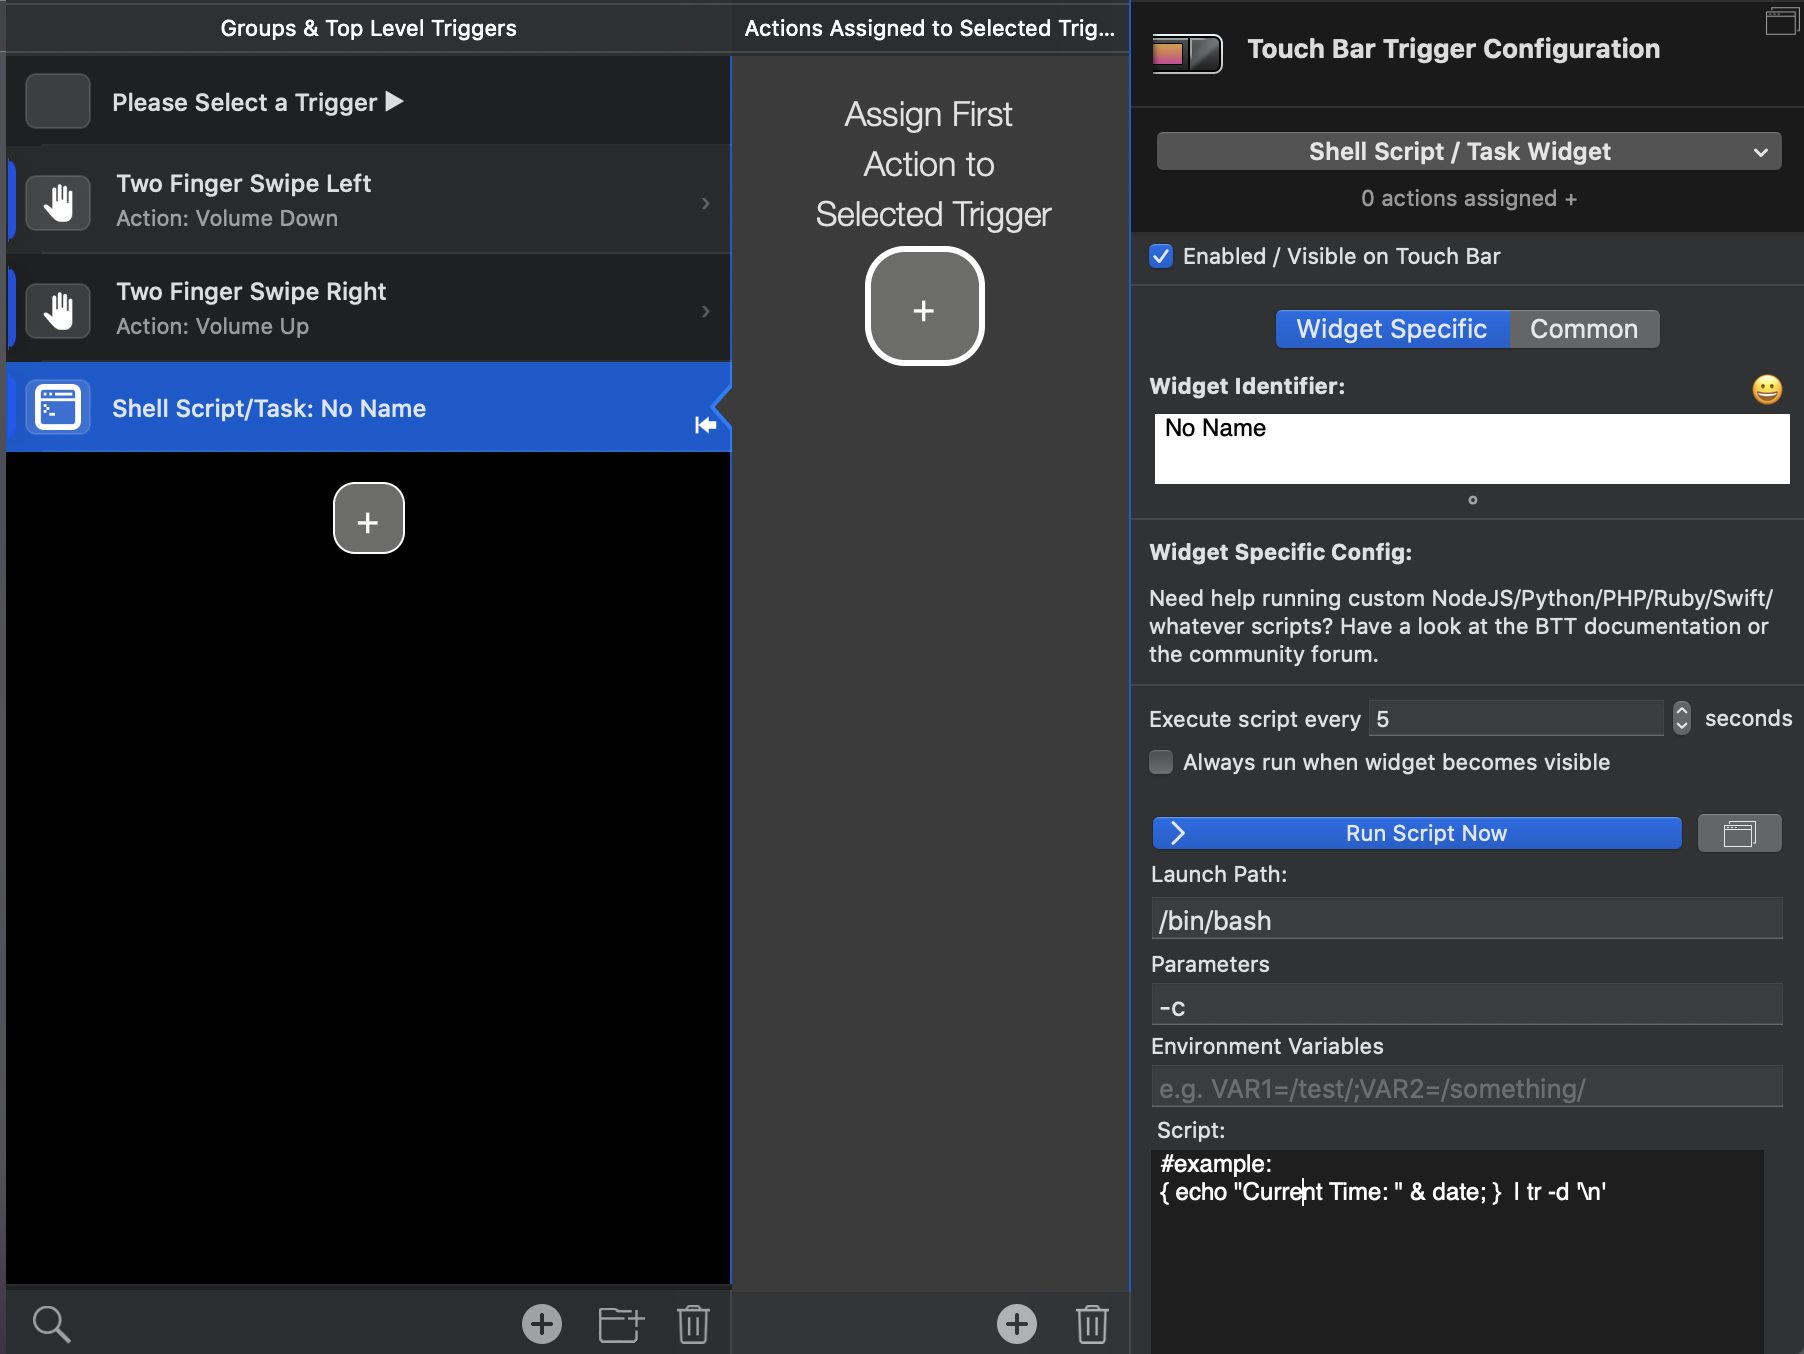
Task: Open script in separate window button
Action: pyautogui.click(x=1739, y=833)
